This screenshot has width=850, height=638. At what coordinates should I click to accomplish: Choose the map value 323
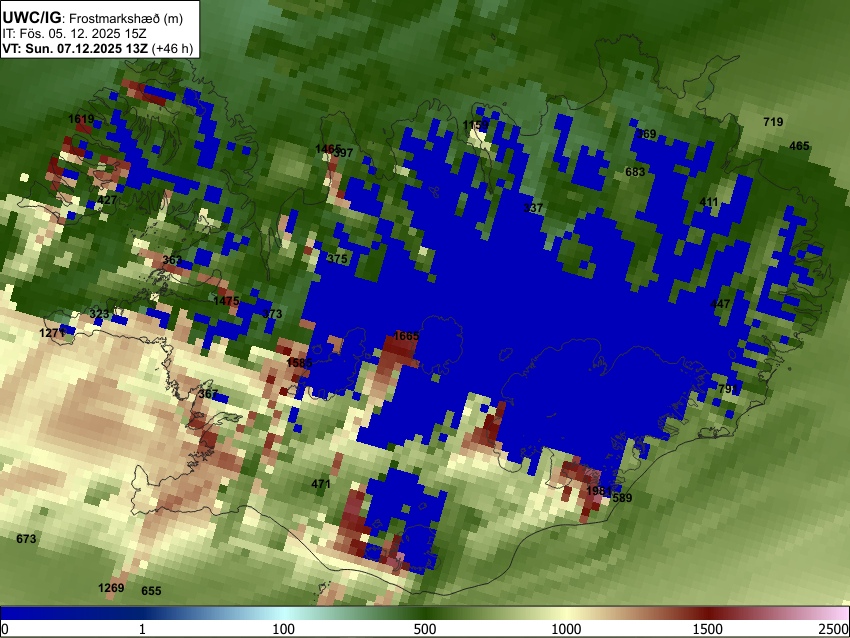(x=99, y=314)
